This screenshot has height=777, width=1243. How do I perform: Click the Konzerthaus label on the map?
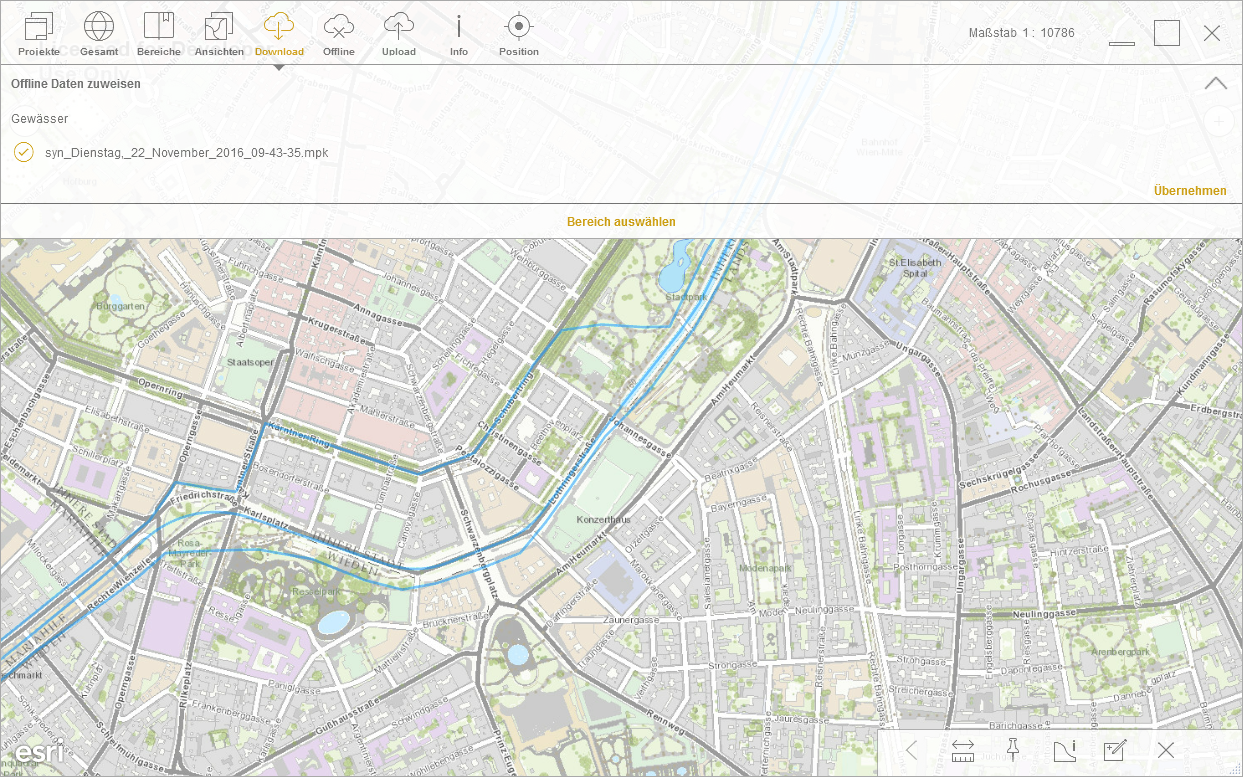(603, 520)
